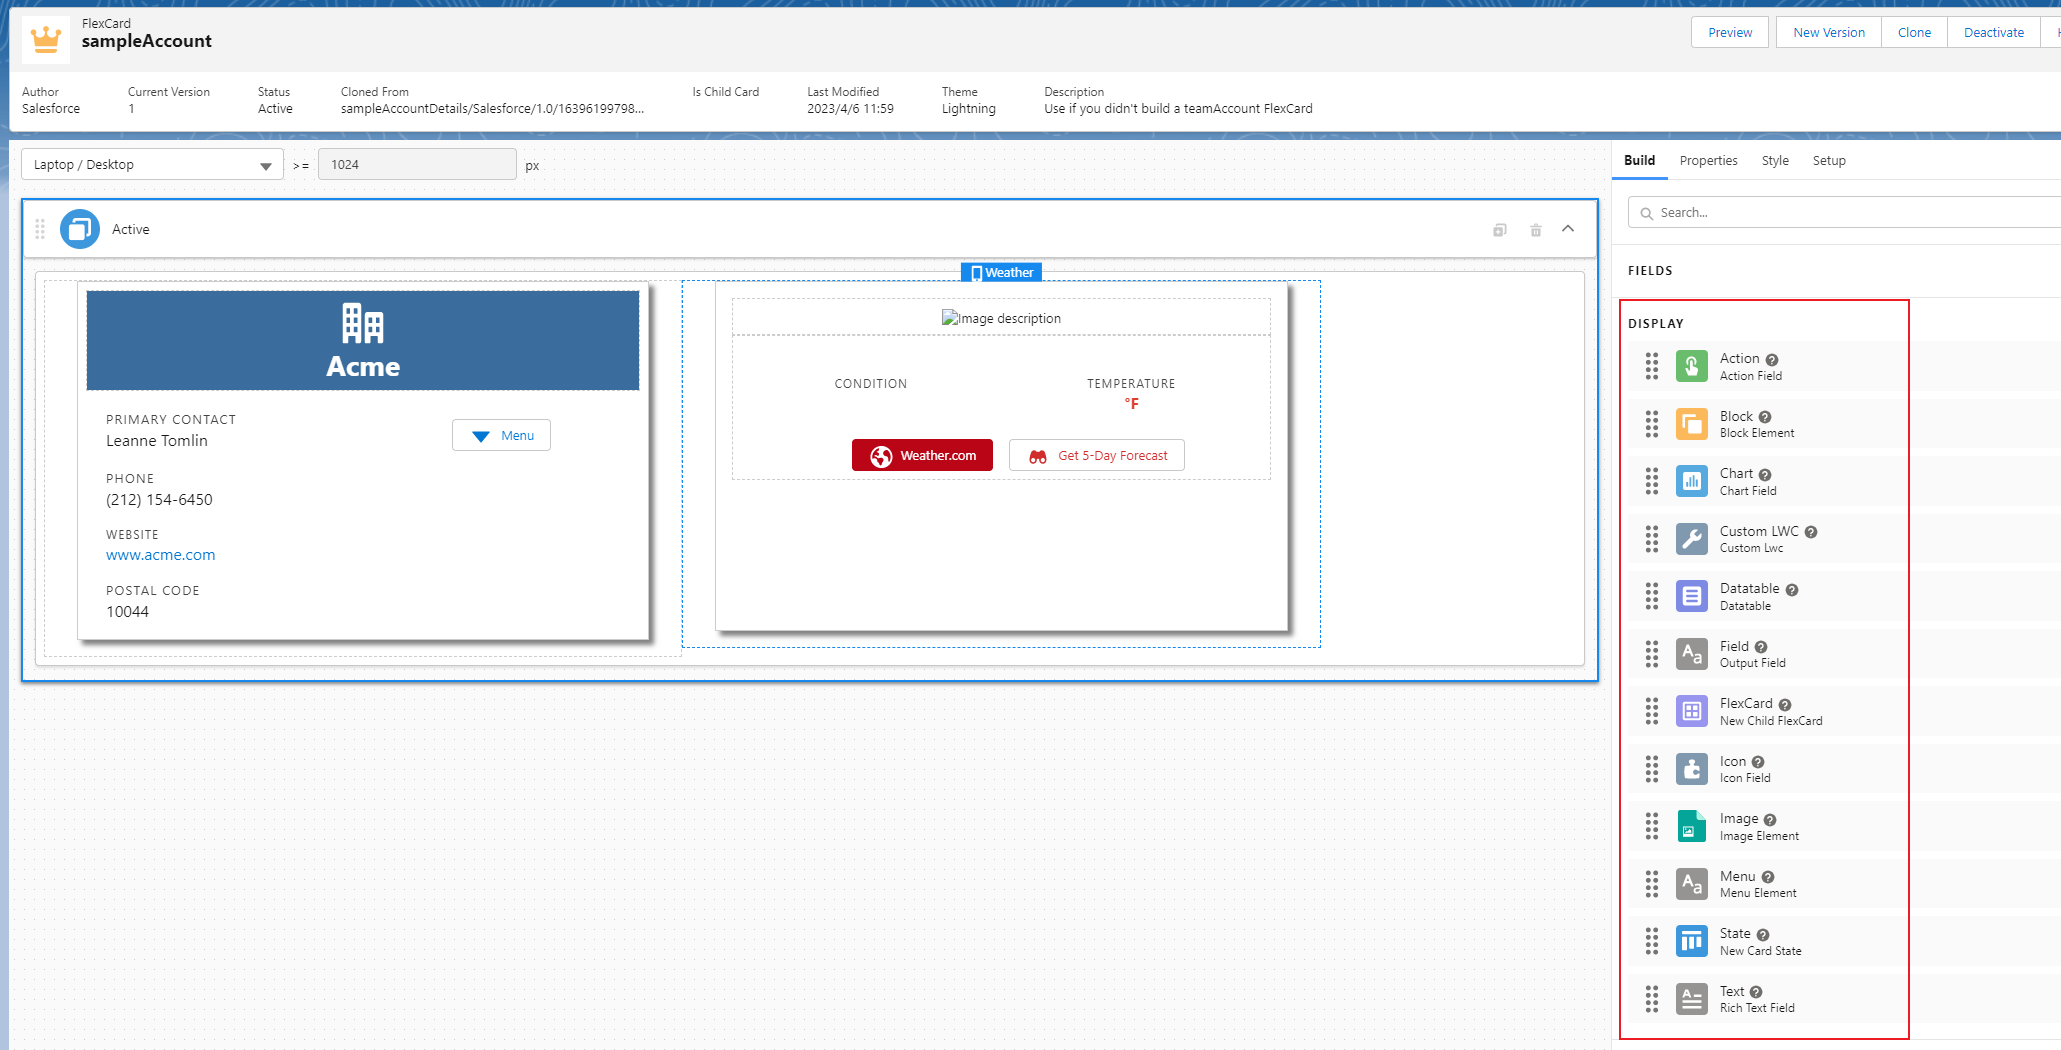
Task: Click the State New Card State icon
Action: [x=1691, y=941]
